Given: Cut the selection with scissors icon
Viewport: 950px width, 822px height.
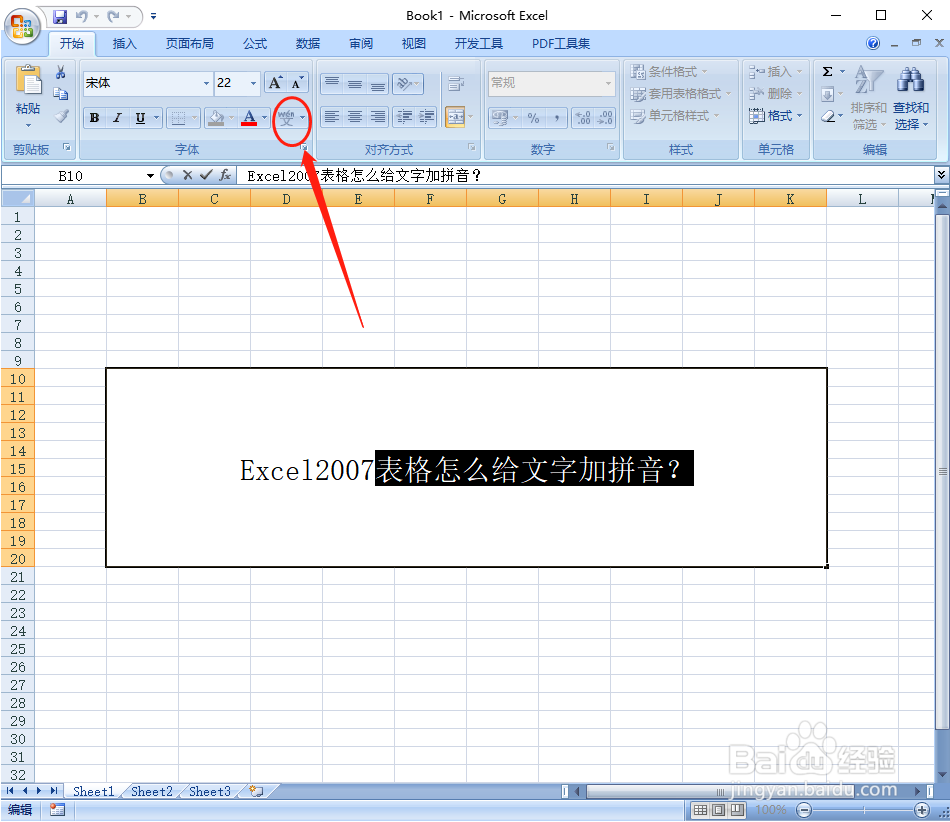Looking at the screenshot, I should tap(61, 73).
